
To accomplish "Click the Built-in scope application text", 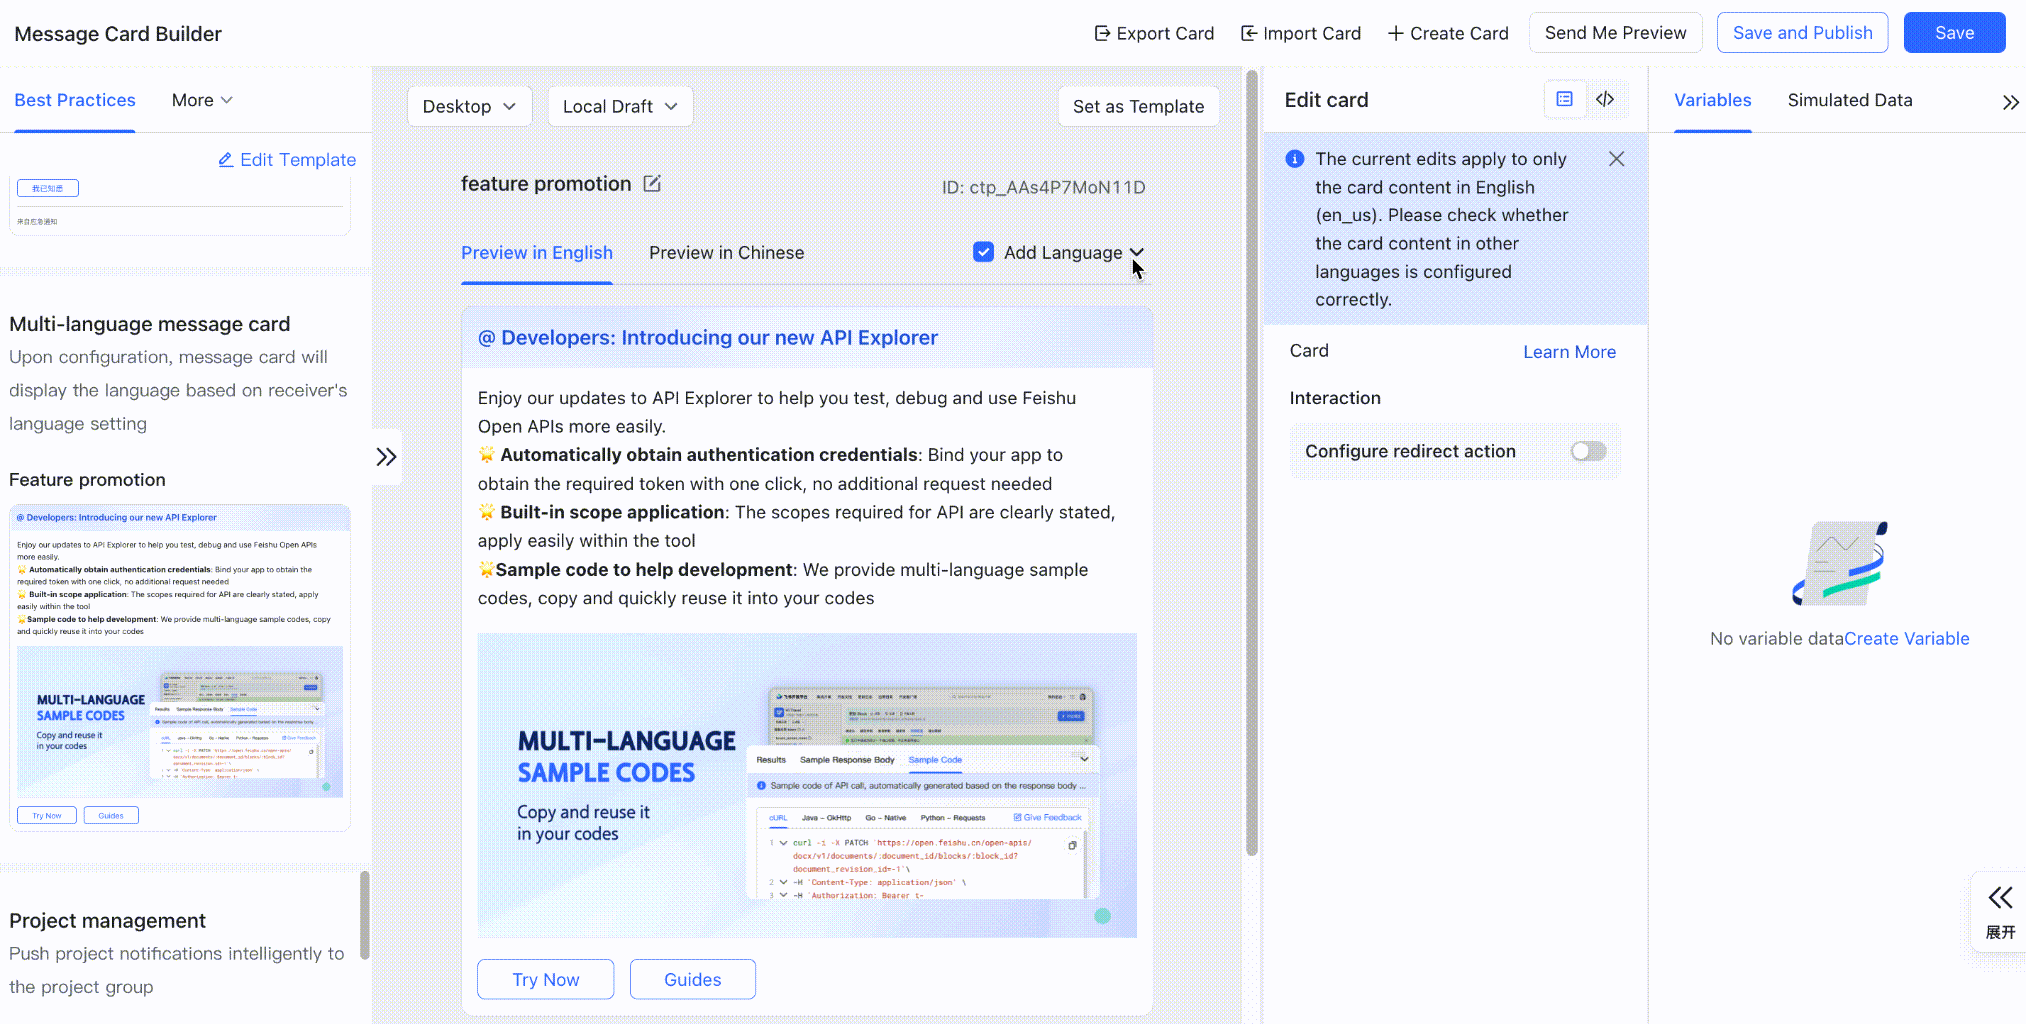I will [612, 512].
